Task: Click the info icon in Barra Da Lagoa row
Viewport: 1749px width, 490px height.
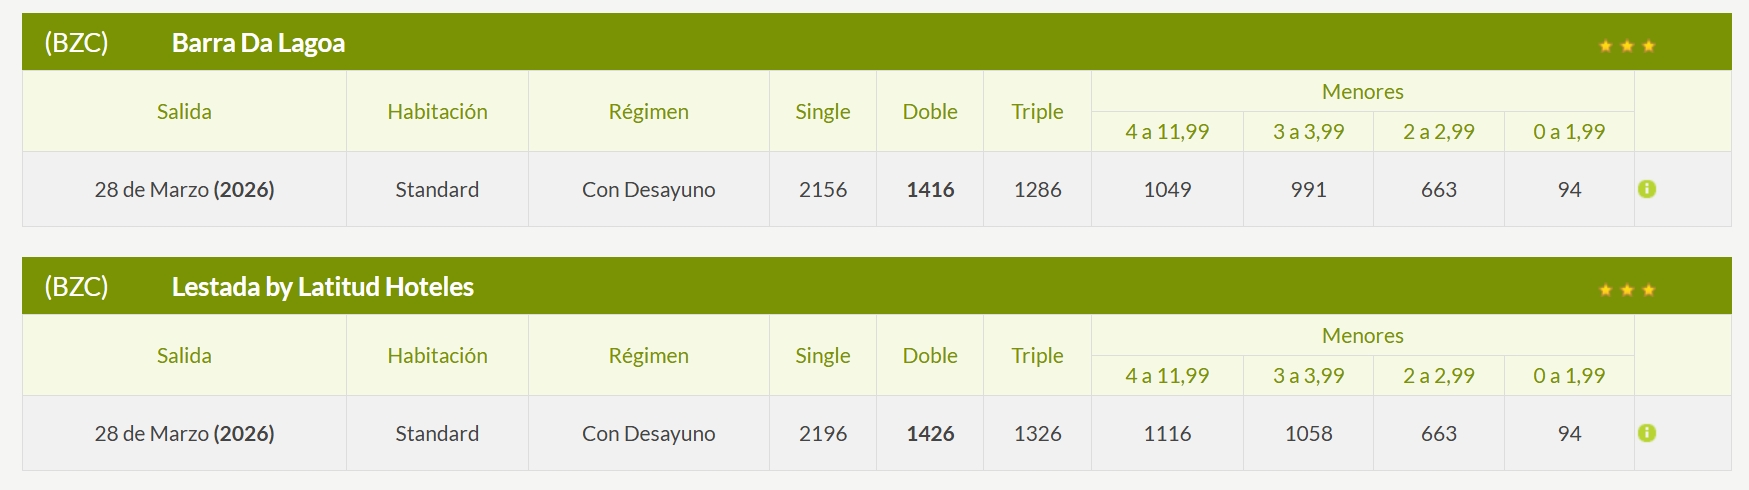Action: coord(1646,189)
